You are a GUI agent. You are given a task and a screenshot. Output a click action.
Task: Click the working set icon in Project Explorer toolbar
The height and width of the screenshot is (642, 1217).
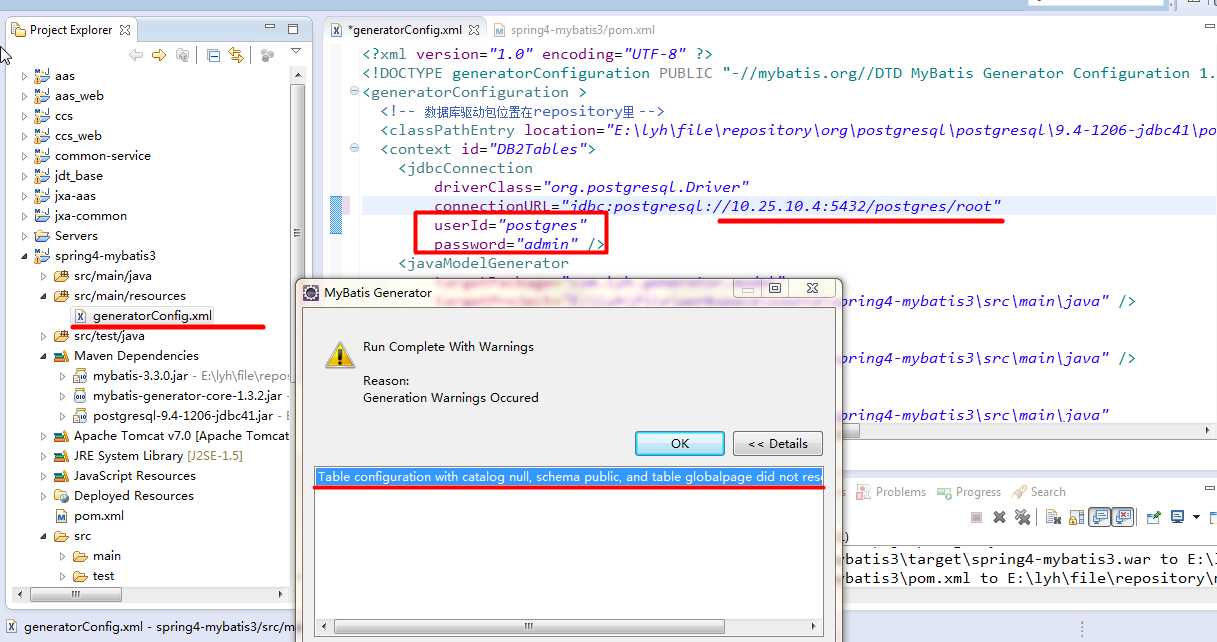pyautogui.click(x=267, y=55)
